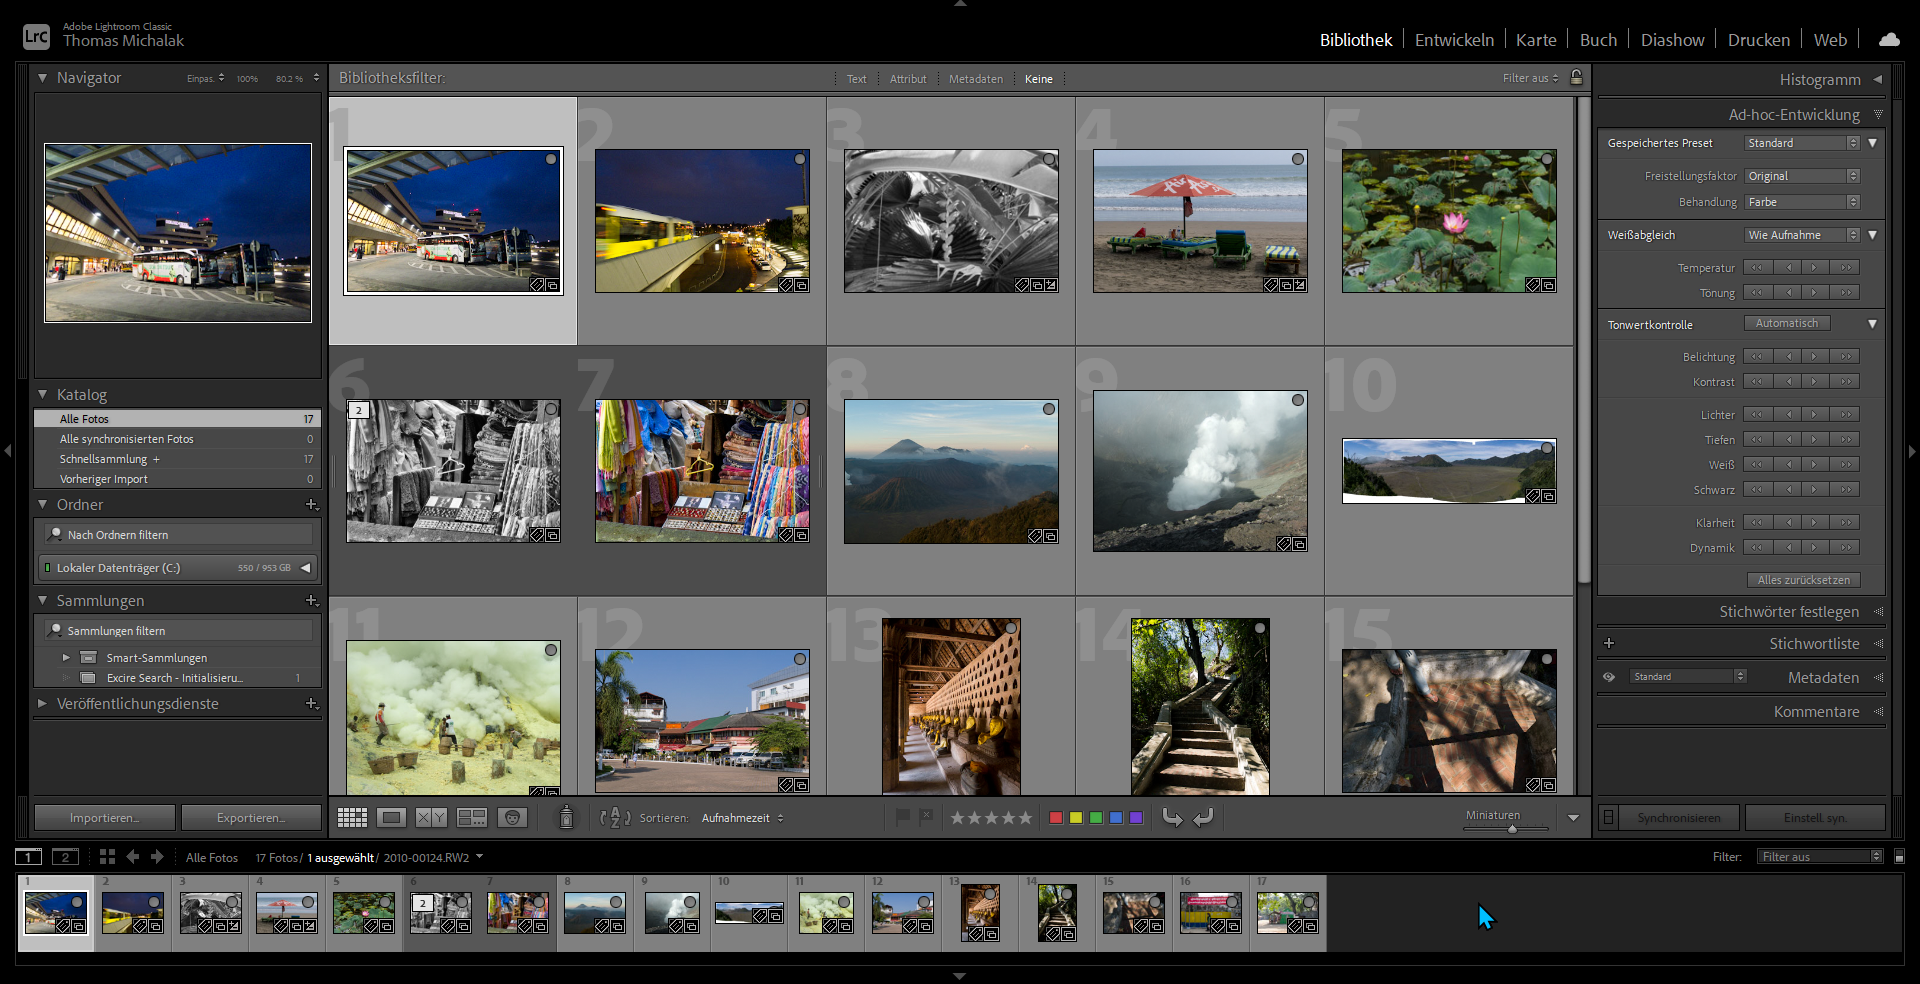The width and height of the screenshot is (1920, 984).
Task: Select the Painter spray can tool
Action: tap(566, 818)
